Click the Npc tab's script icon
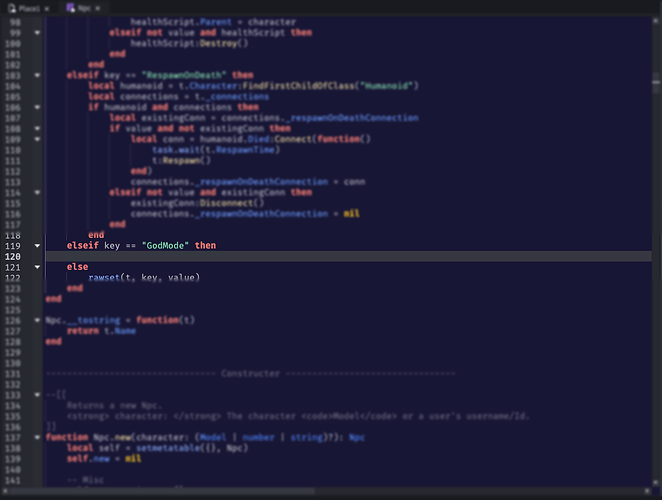The width and height of the screenshot is (662, 500). 71,8
